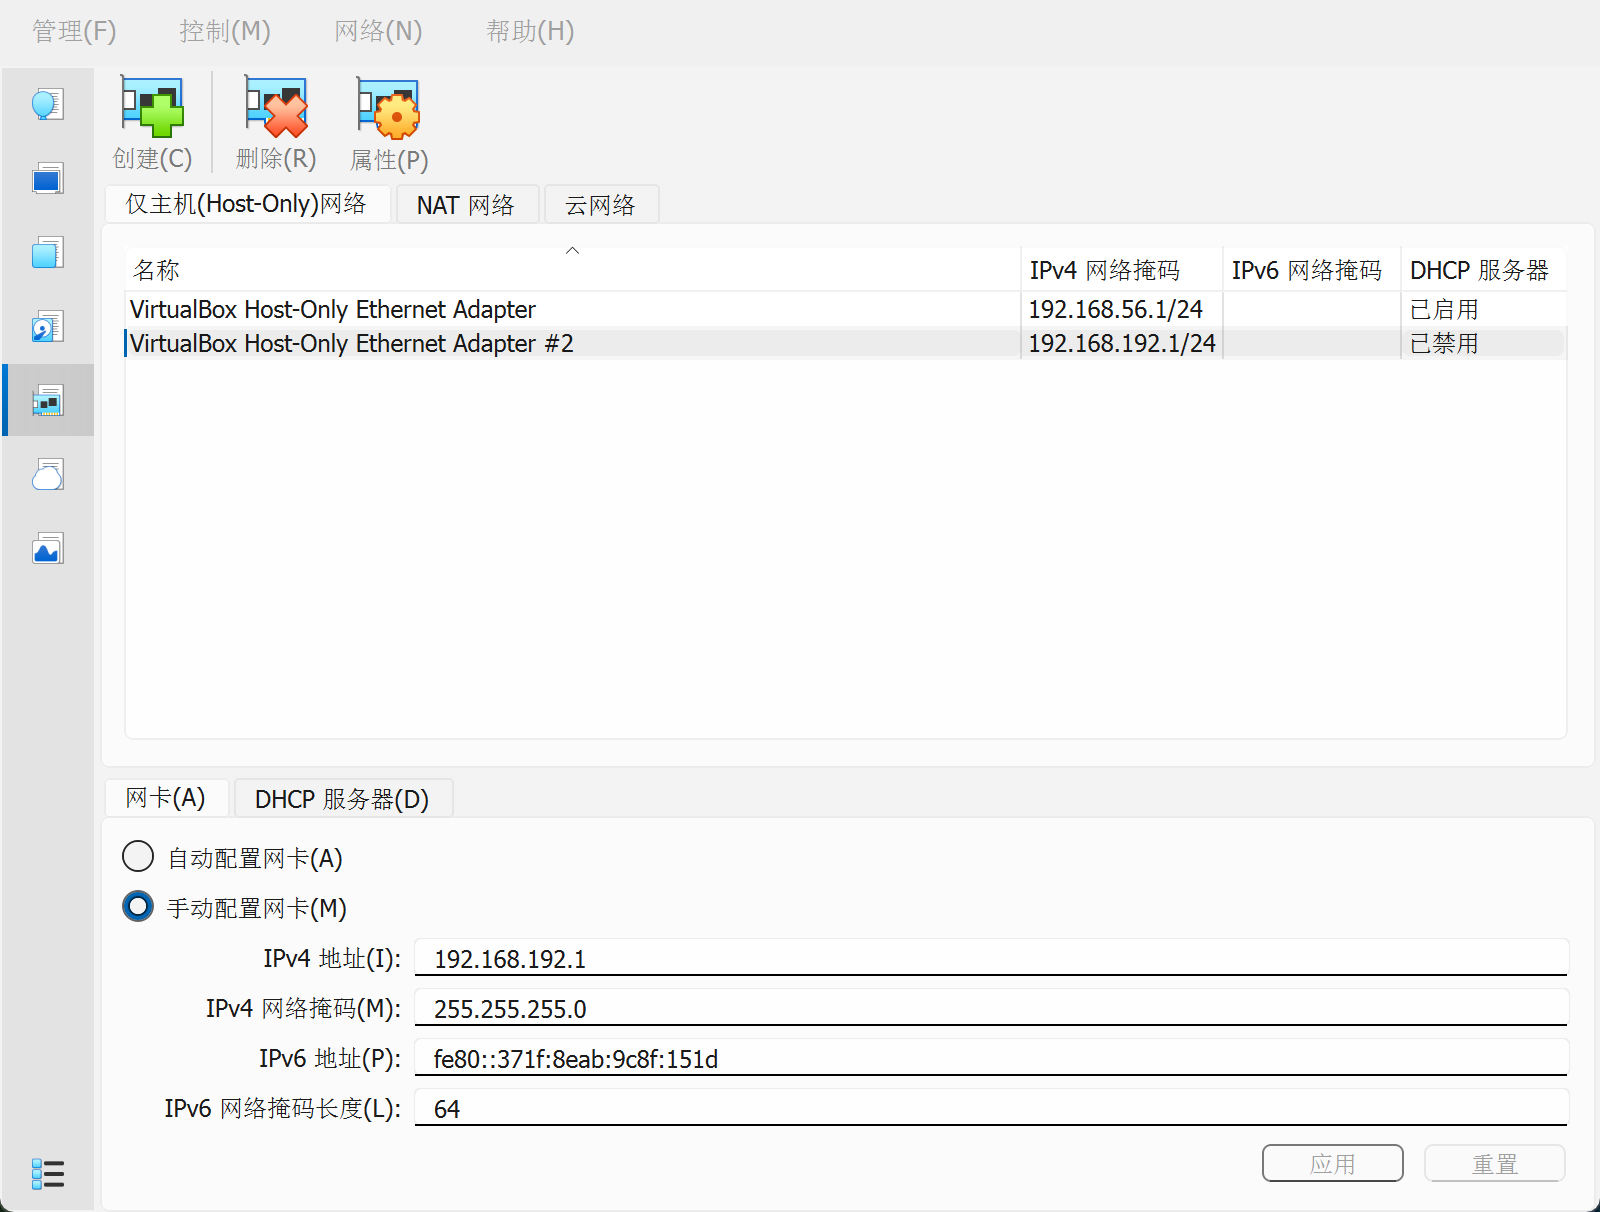Click the IPv6 地址(P) input field
The image size is (1600, 1212).
[991, 1058]
